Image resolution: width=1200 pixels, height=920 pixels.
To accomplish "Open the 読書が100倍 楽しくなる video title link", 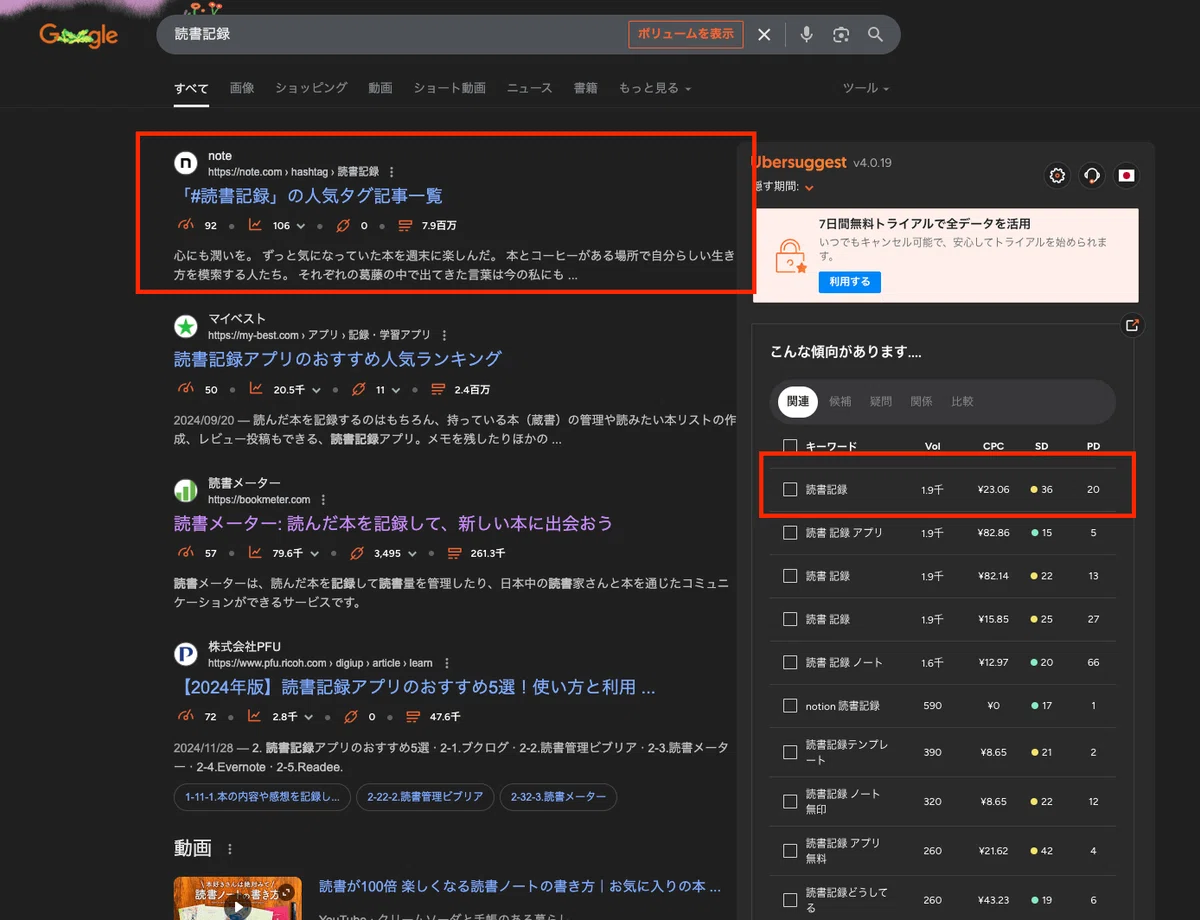I will [x=520, y=886].
